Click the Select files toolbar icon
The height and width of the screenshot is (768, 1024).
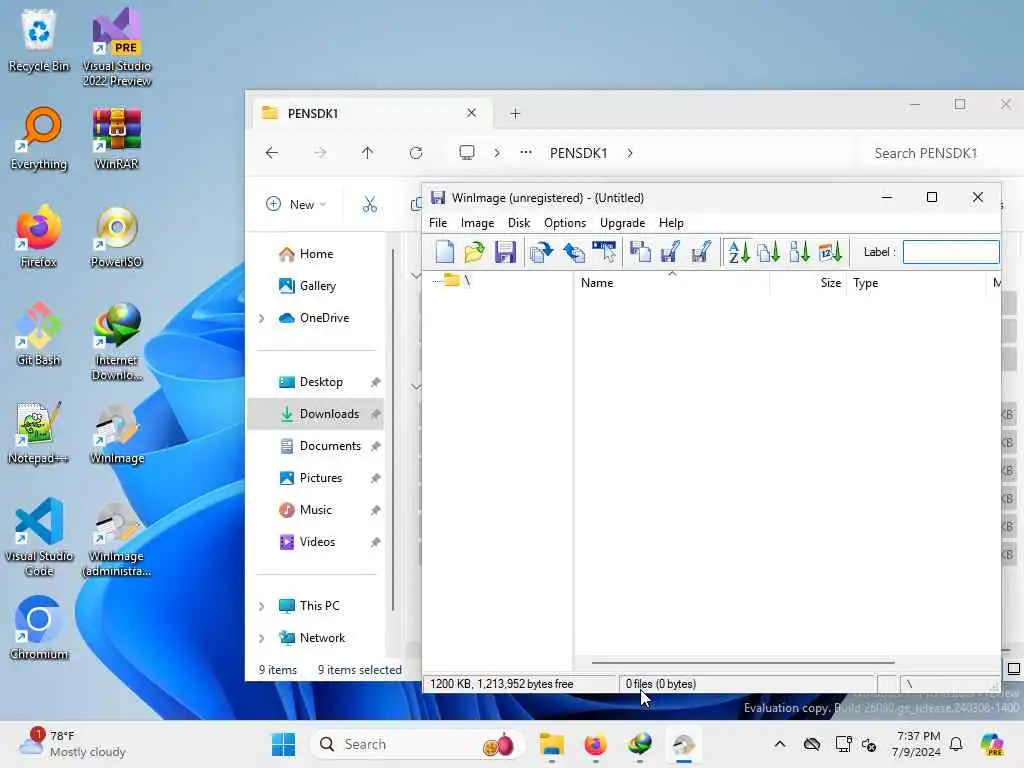[604, 252]
